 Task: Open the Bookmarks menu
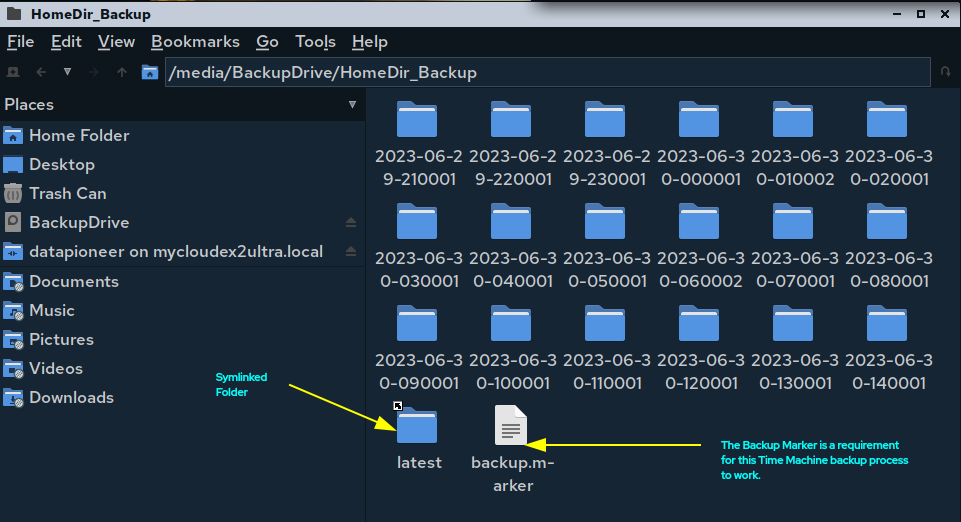coord(195,42)
